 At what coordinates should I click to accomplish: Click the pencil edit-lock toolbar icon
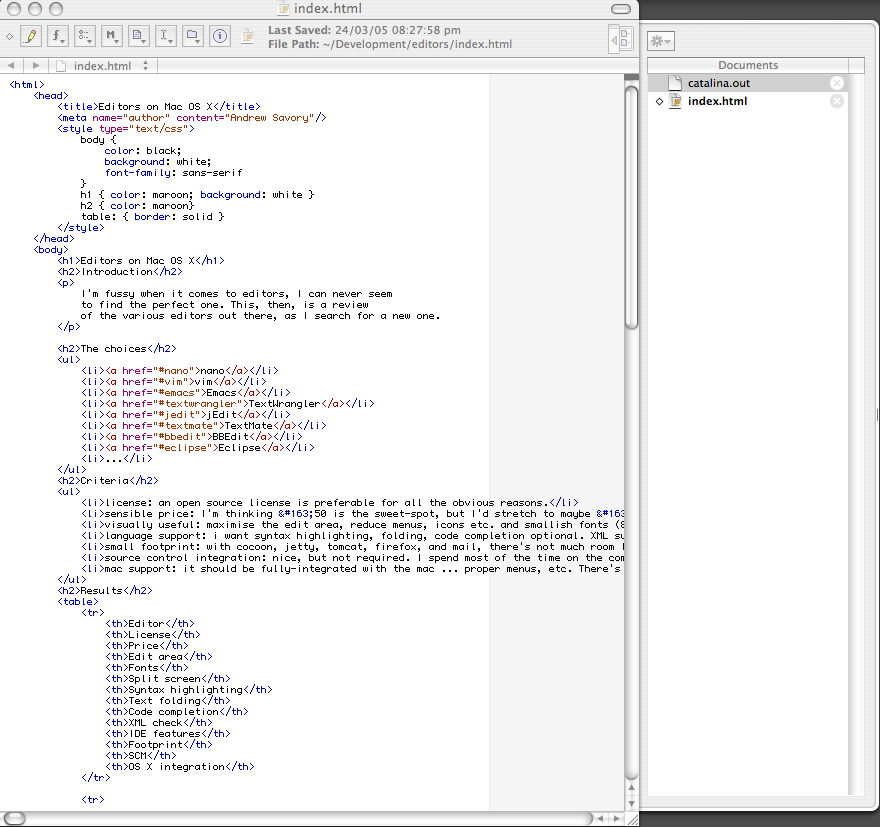[31, 36]
